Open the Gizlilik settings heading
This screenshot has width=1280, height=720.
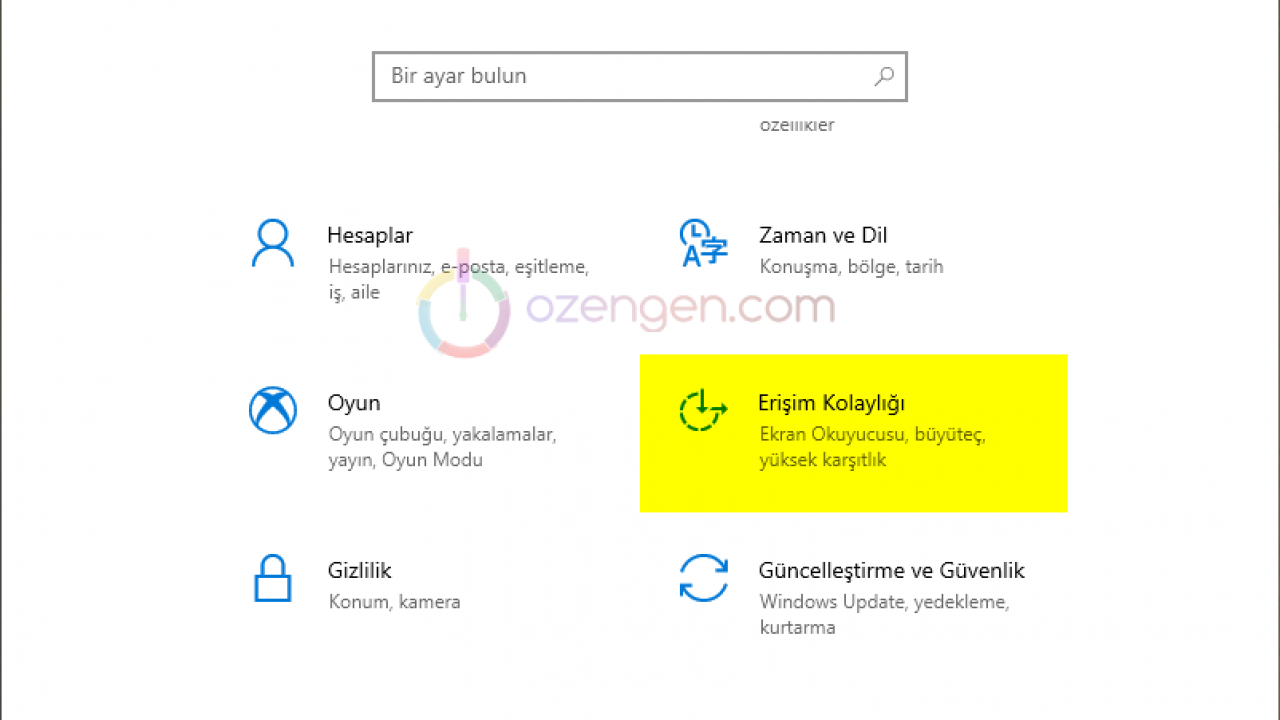coord(359,571)
